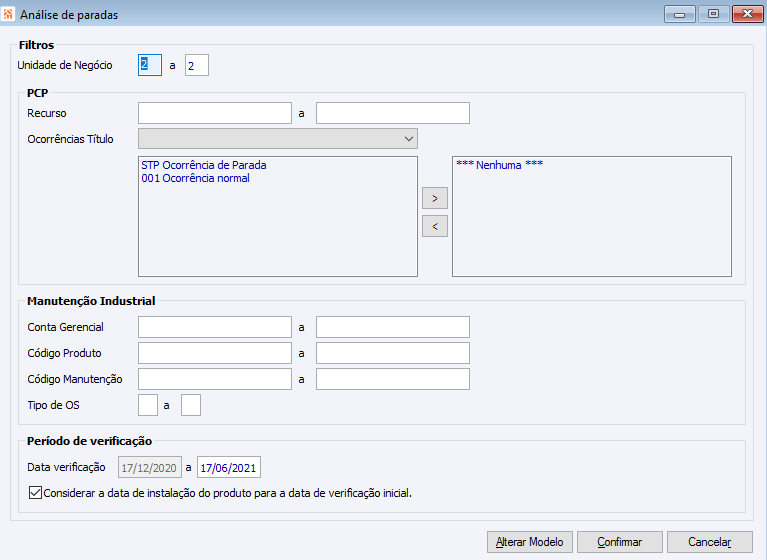Click the 17/06/2021 end date field
Viewport: 767px width, 560px height.
229,467
